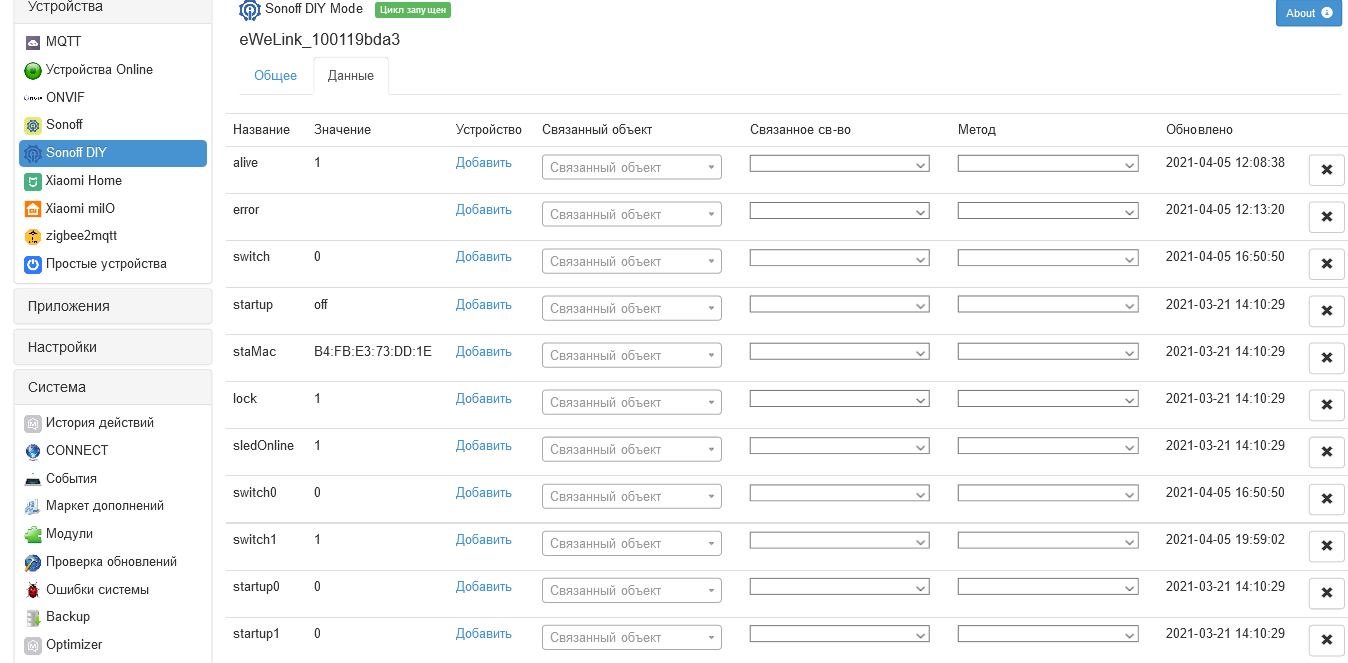Image resolution: width=1348 pixels, height=663 pixels.
Task: Click Добавить link for error row
Action: click(x=483, y=210)
